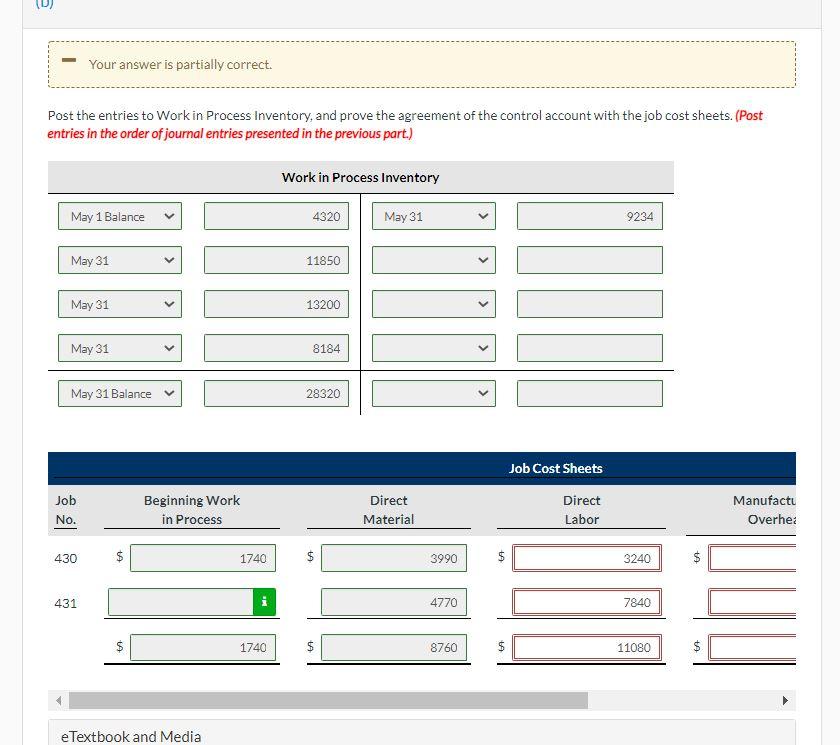Click the 8184 debit amount field
This screenshot has height=745, width=840.
[x=276, y=348]
